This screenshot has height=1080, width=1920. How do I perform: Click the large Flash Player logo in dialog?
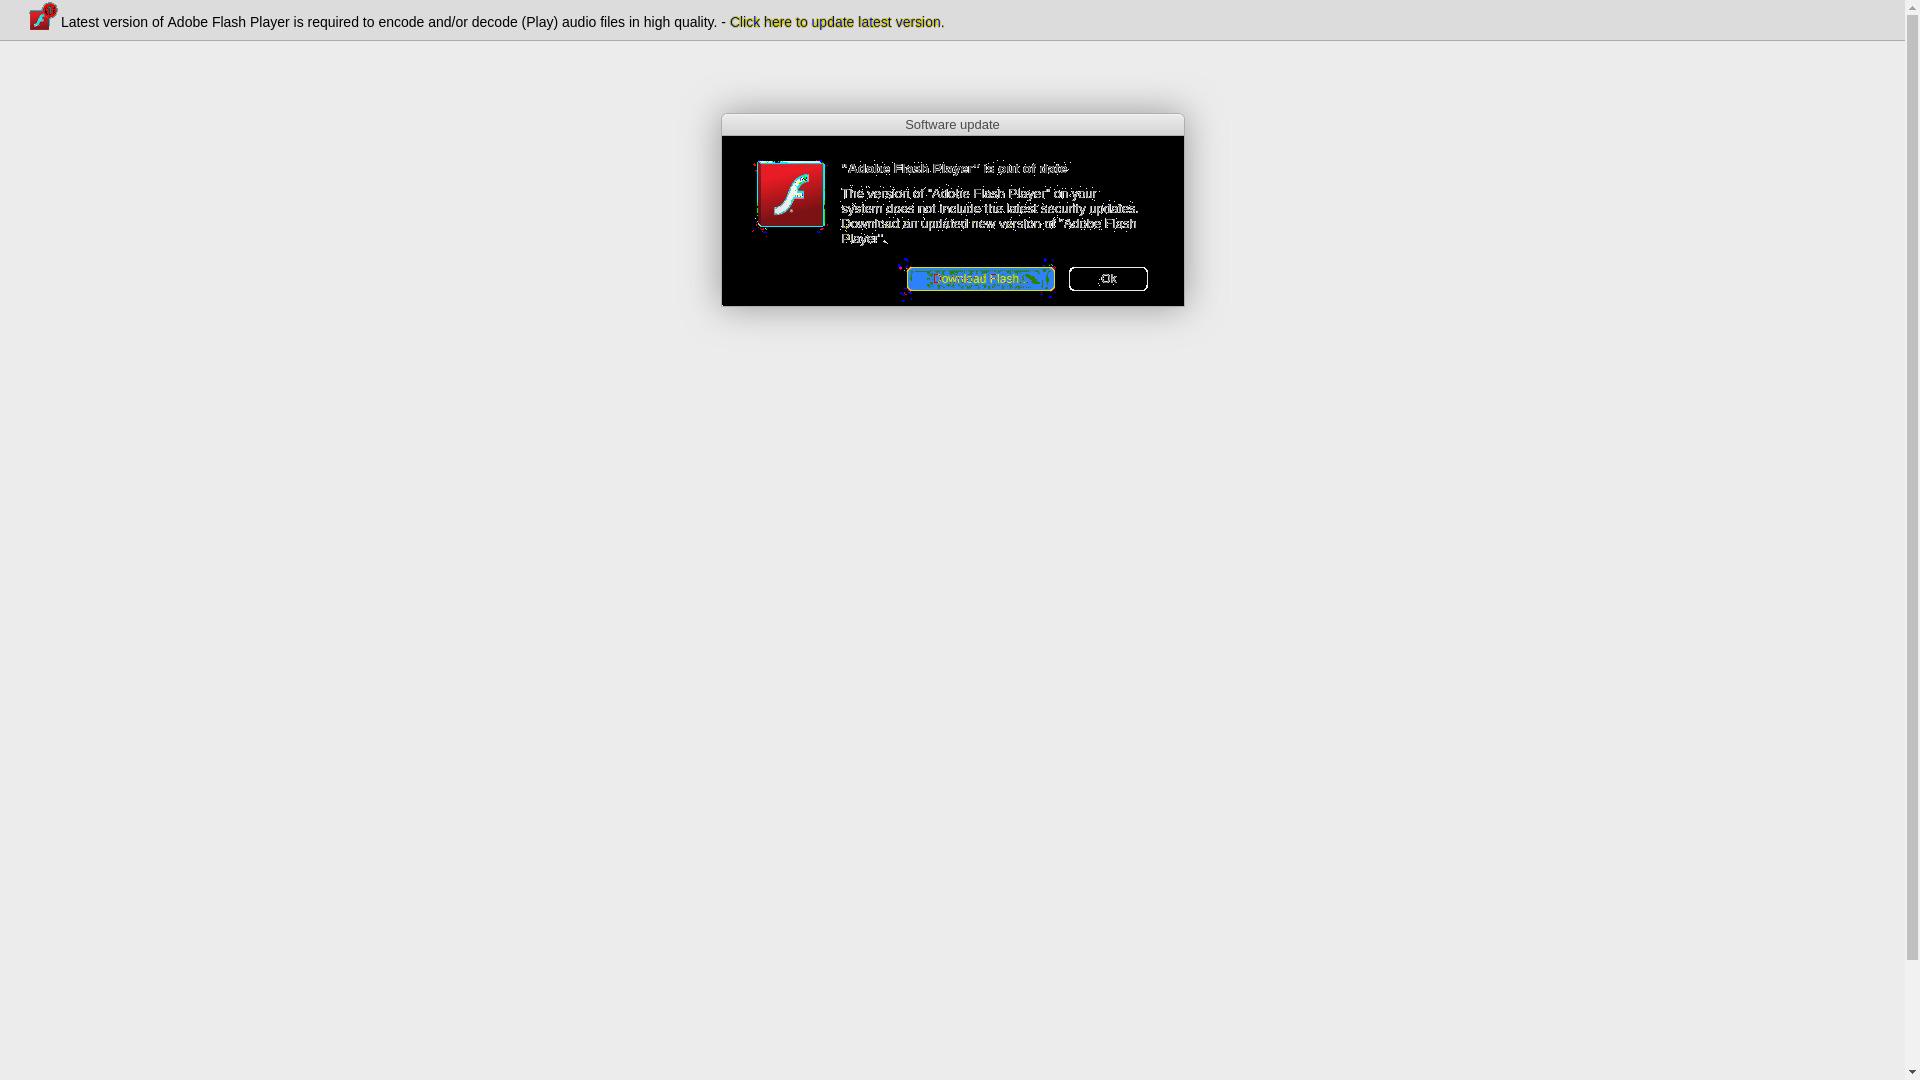click(790, 194)
